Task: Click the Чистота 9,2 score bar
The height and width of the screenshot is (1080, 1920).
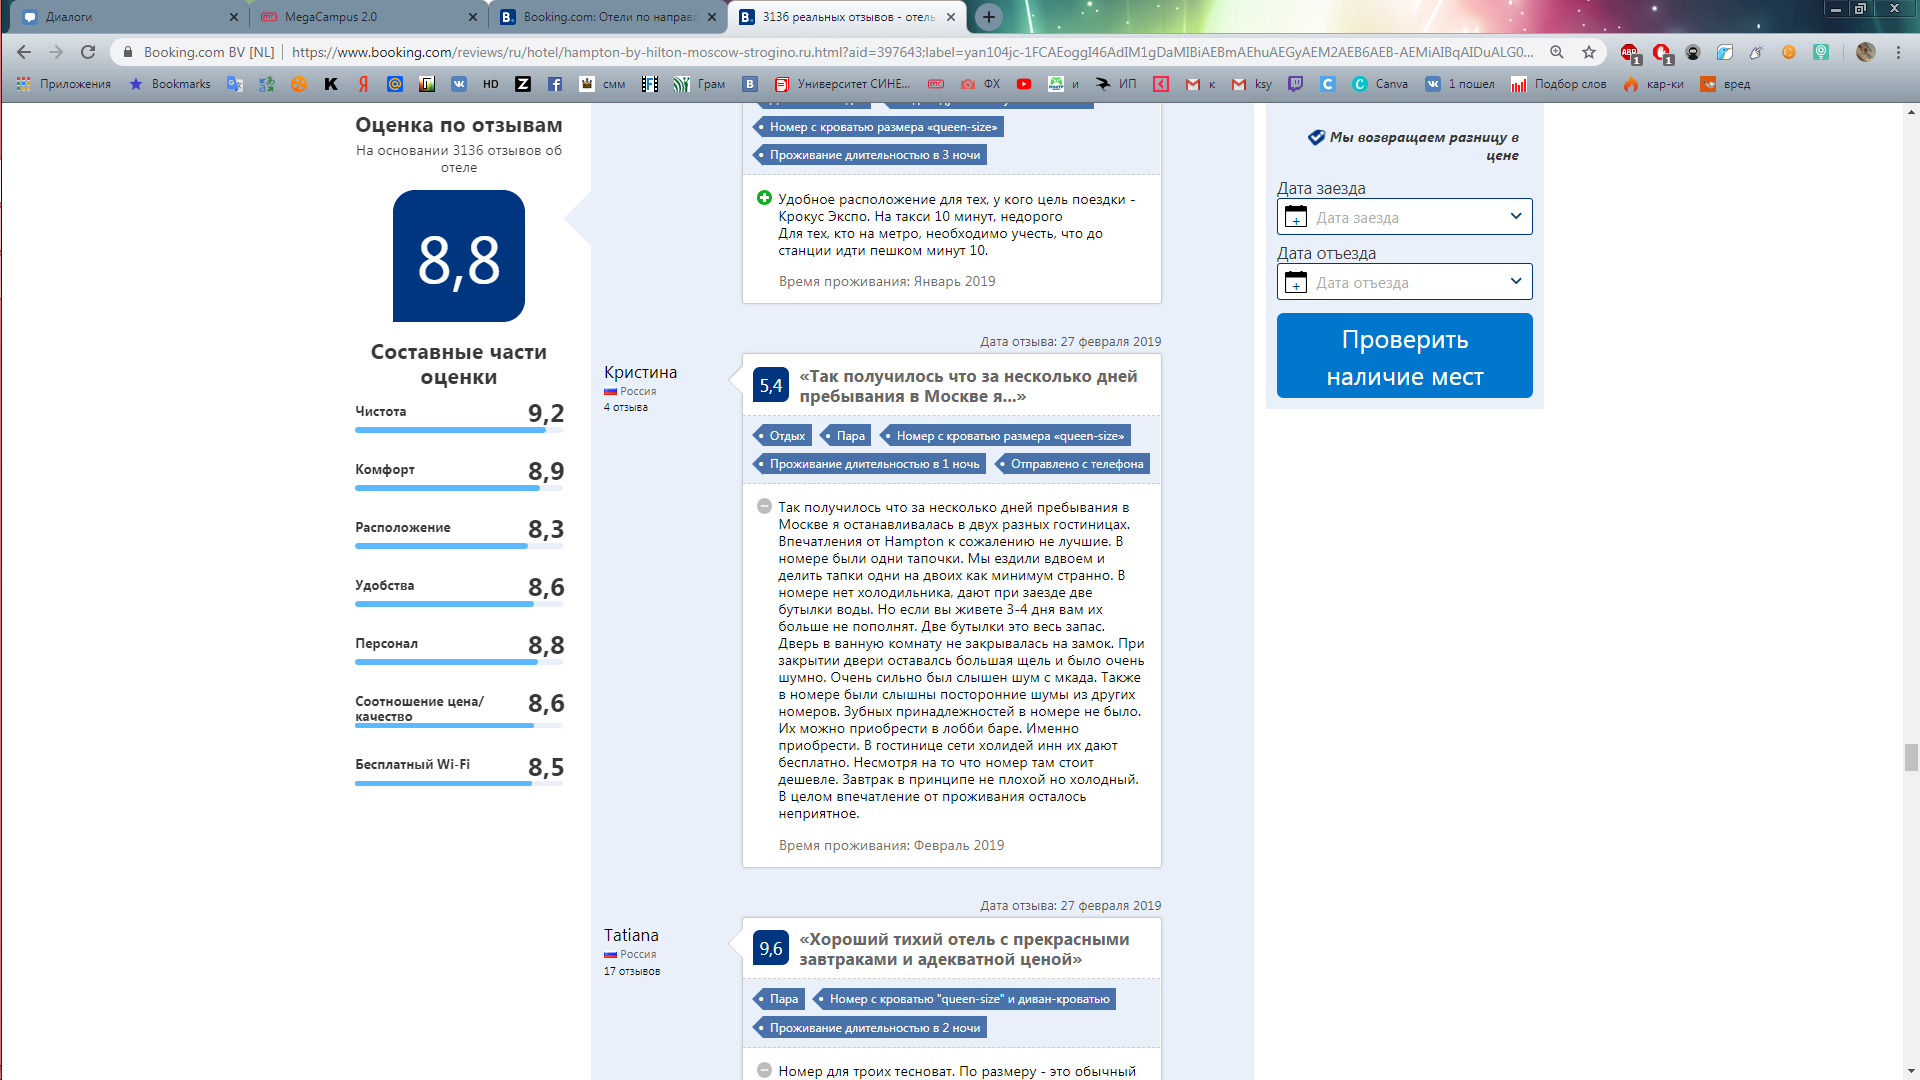Action: [x=459, y=430]
